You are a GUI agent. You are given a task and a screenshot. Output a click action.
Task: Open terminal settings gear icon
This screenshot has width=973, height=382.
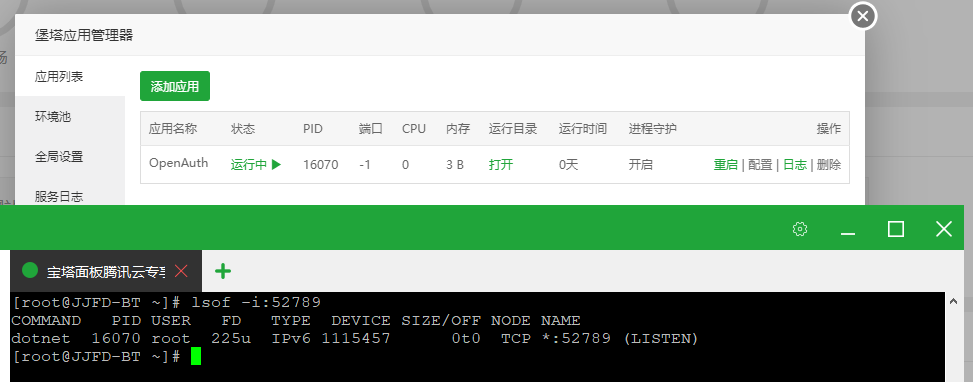[800, 229]
